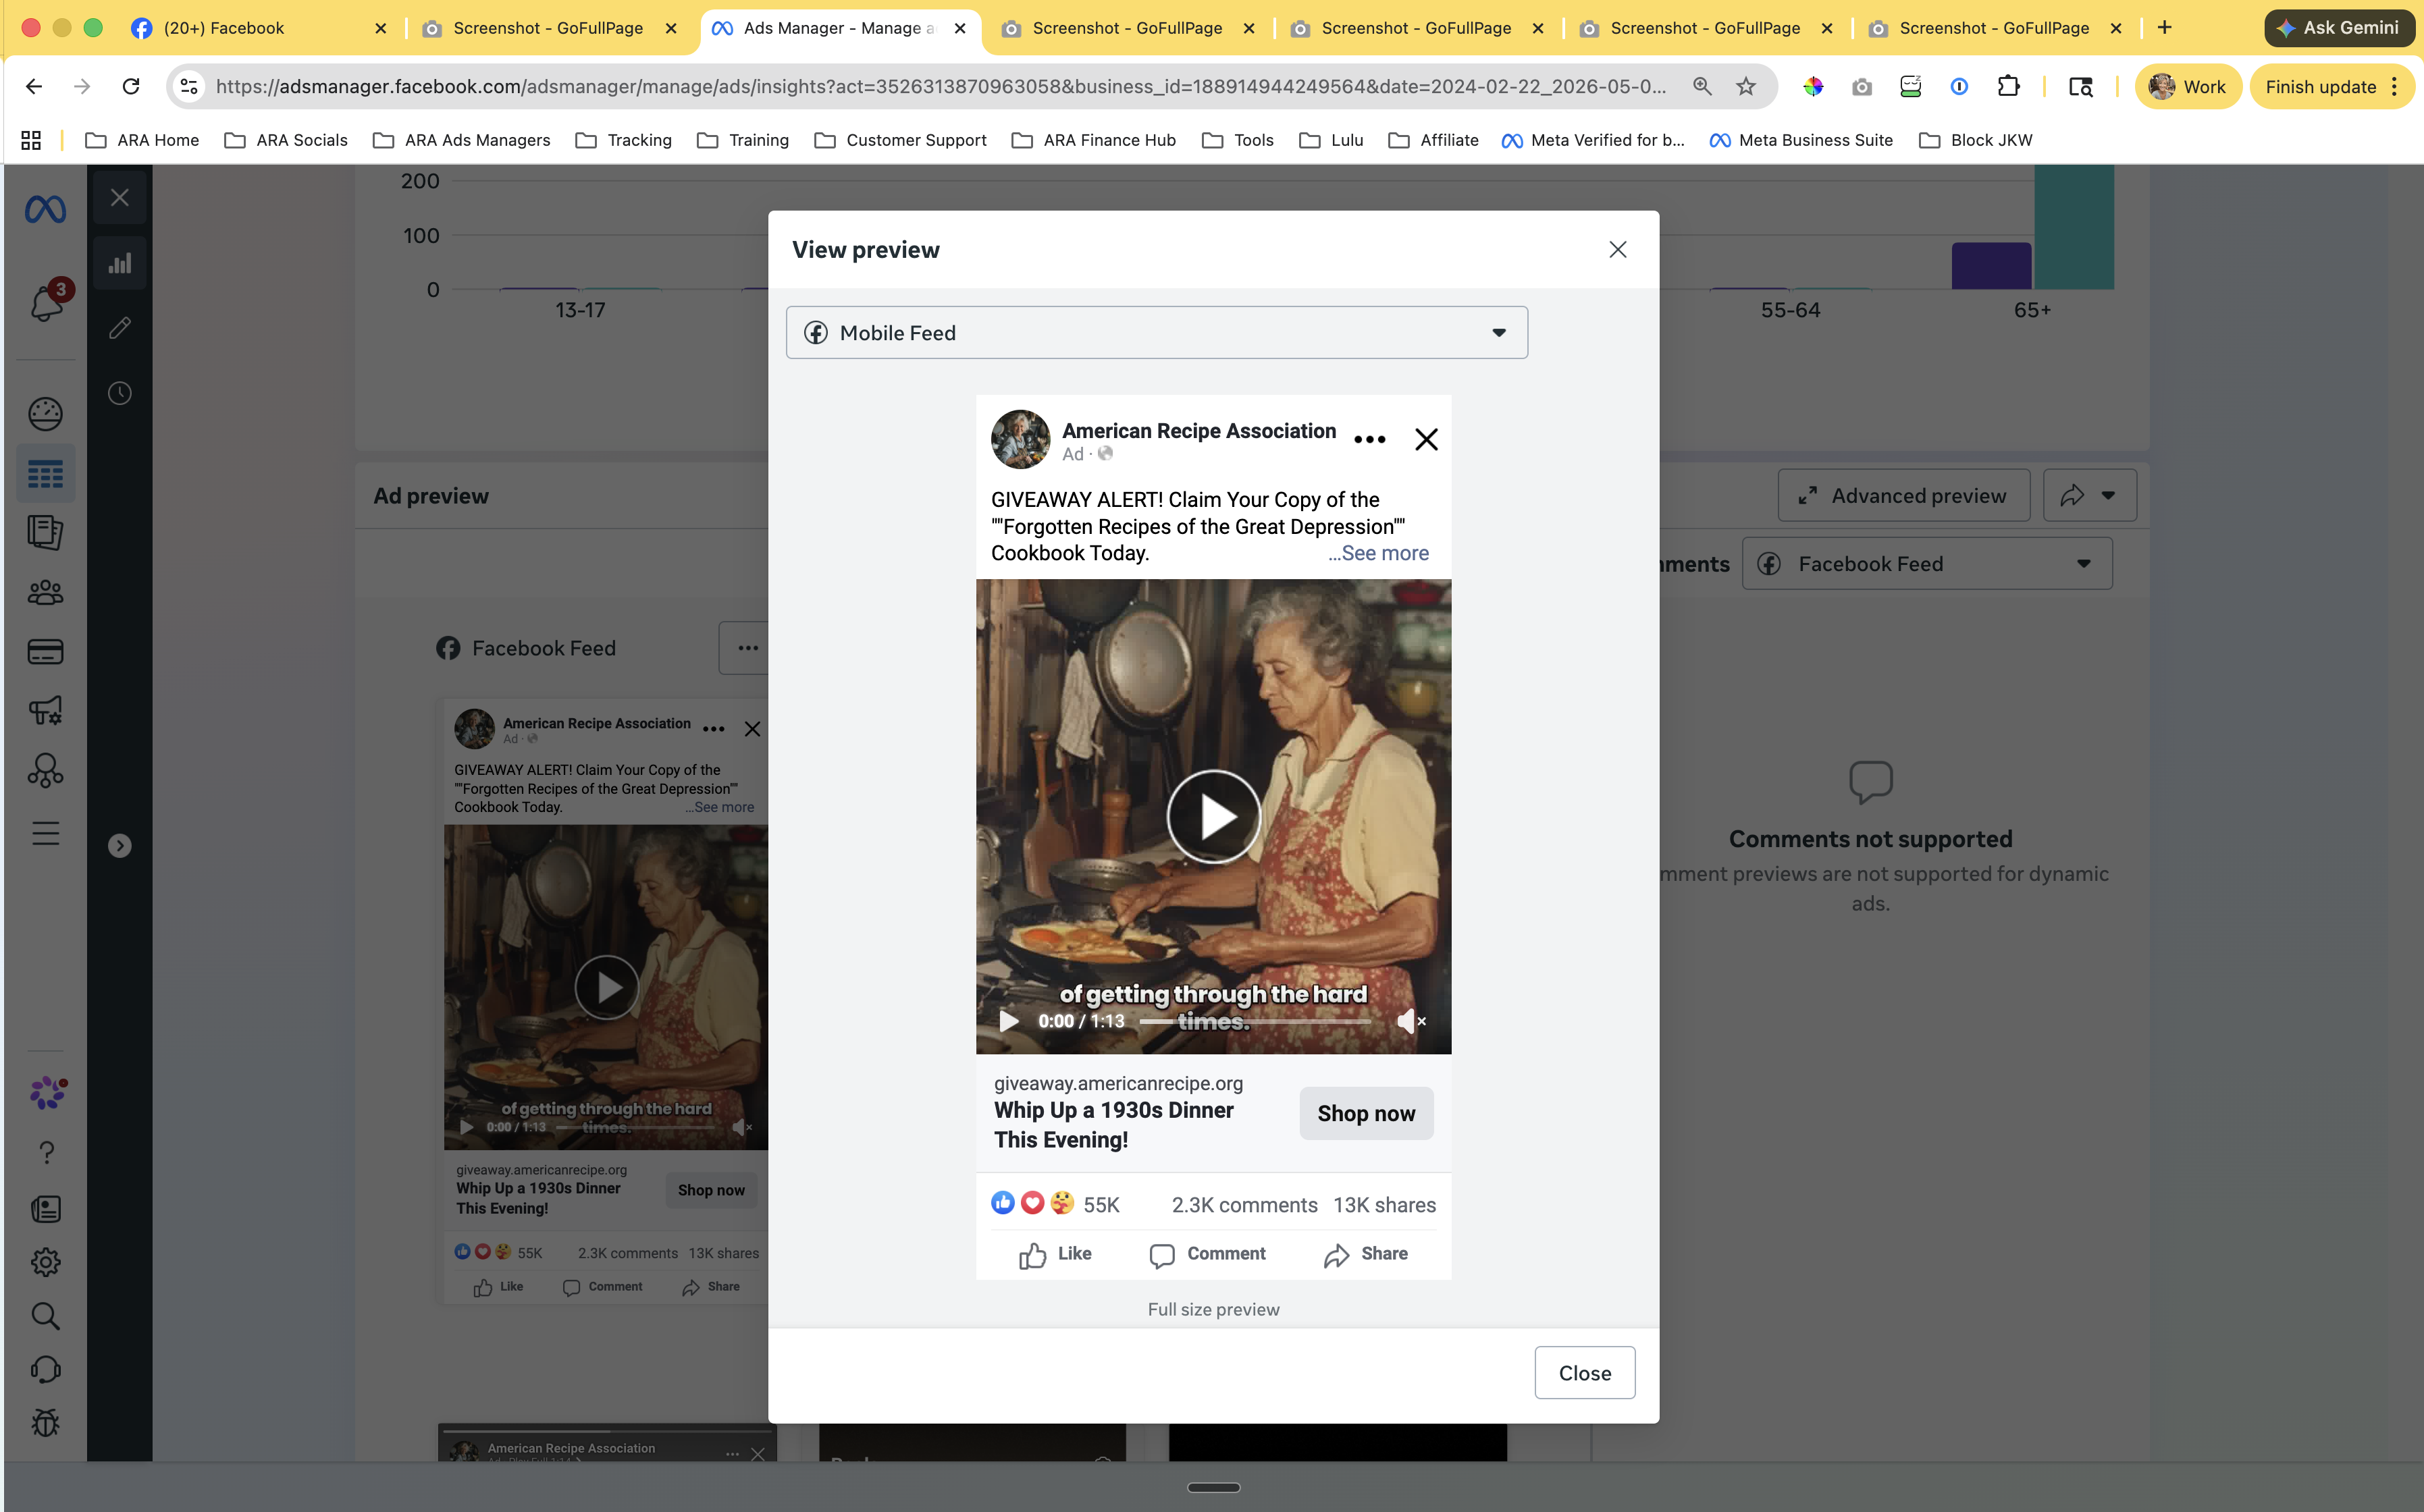
Task: Open the Report a problem bug icon
Action: click(x=45, y=1423)
